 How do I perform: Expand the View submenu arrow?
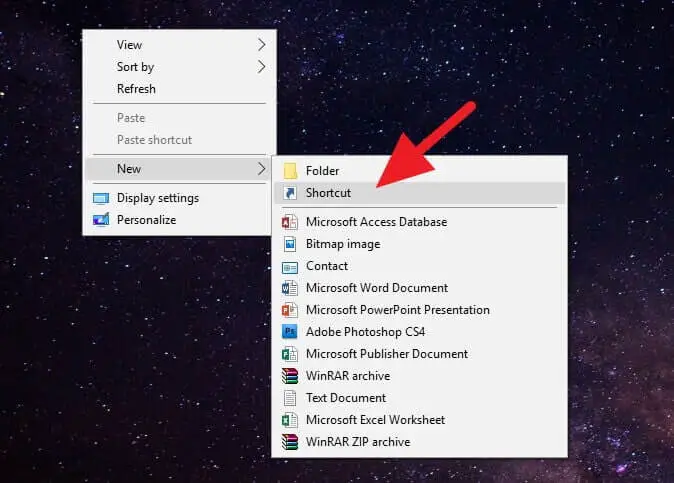261,45
